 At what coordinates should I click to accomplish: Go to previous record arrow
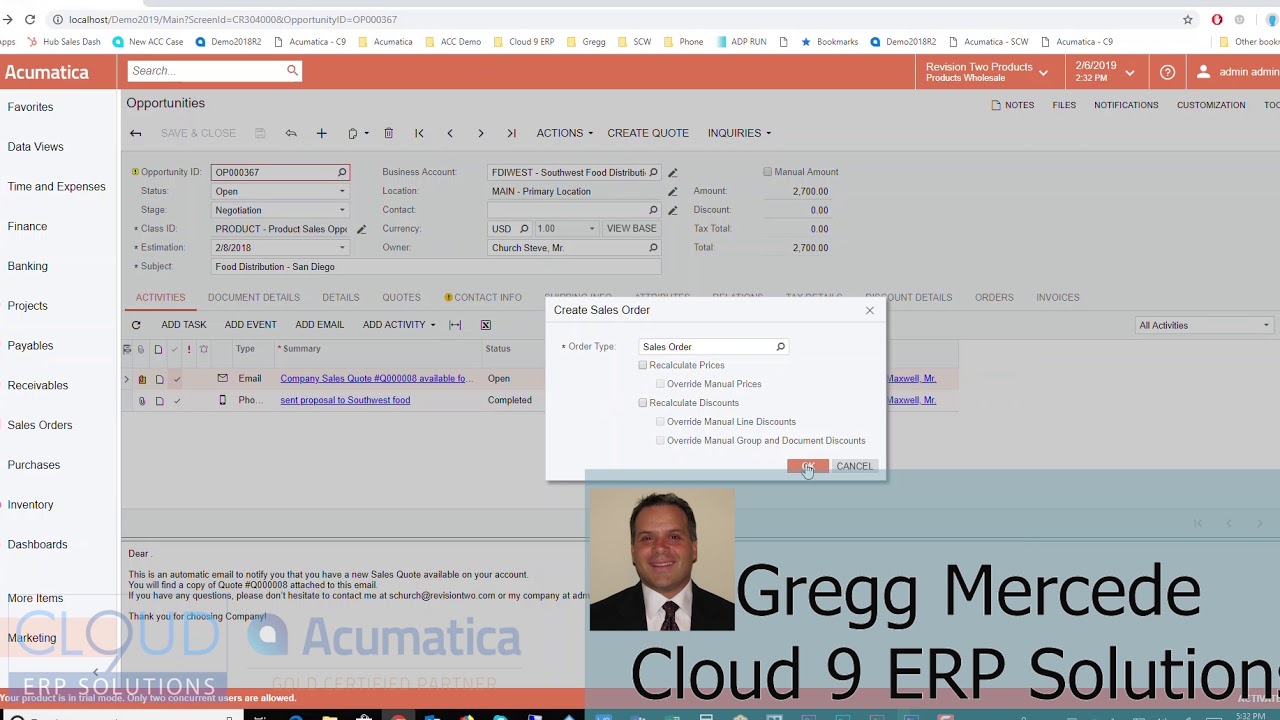[x=450, y=133]
